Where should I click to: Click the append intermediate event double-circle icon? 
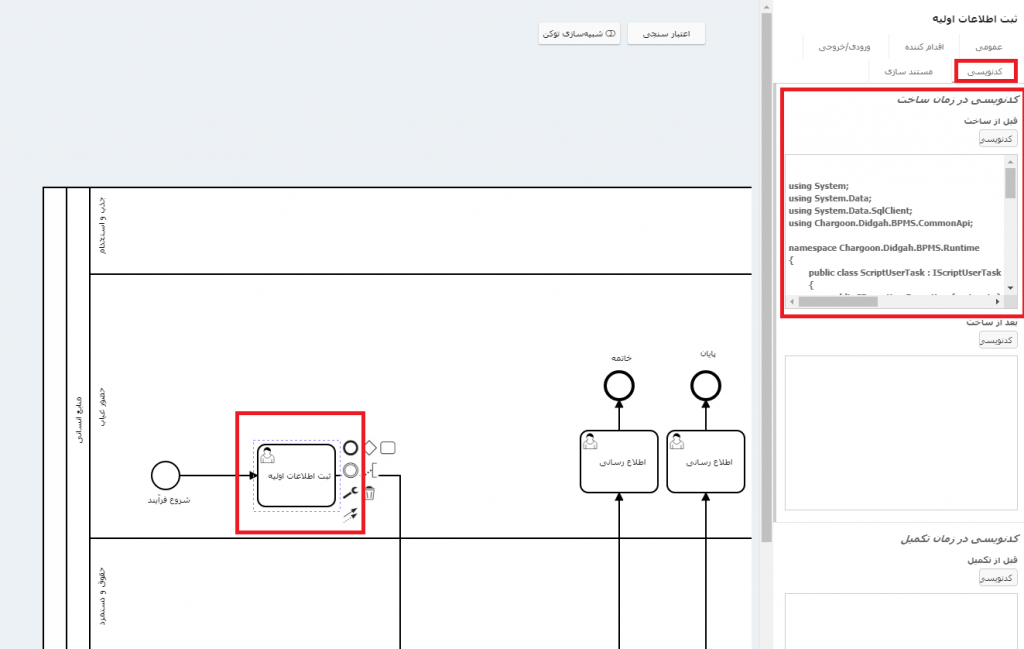click(350, 470)
